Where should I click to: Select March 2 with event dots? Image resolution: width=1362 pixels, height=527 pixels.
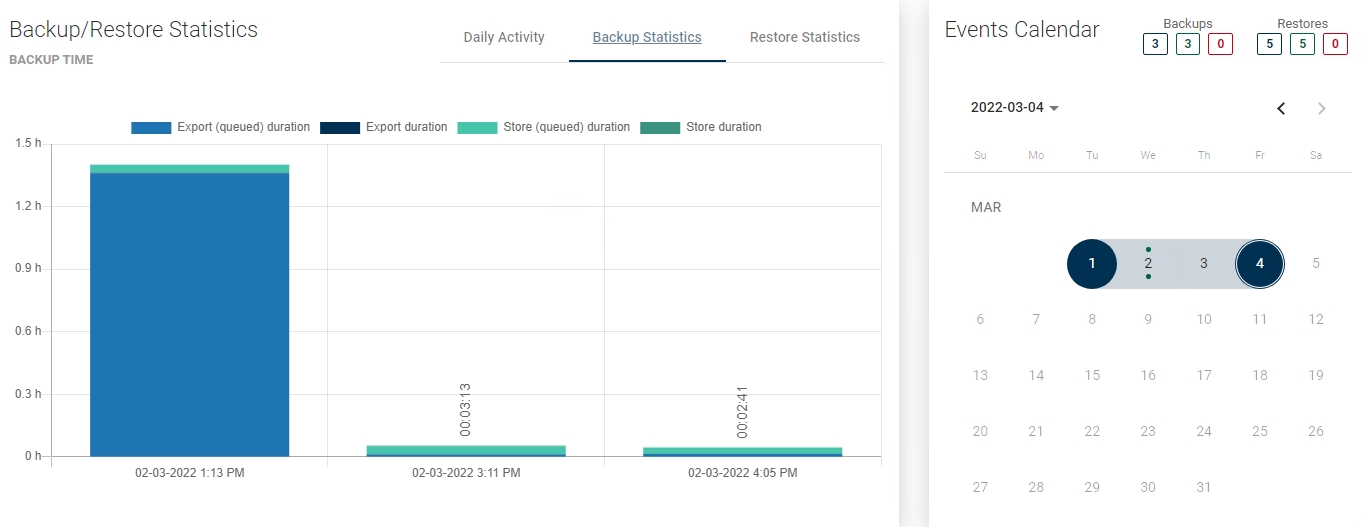pyautogui.click(x=1148, y=264)
